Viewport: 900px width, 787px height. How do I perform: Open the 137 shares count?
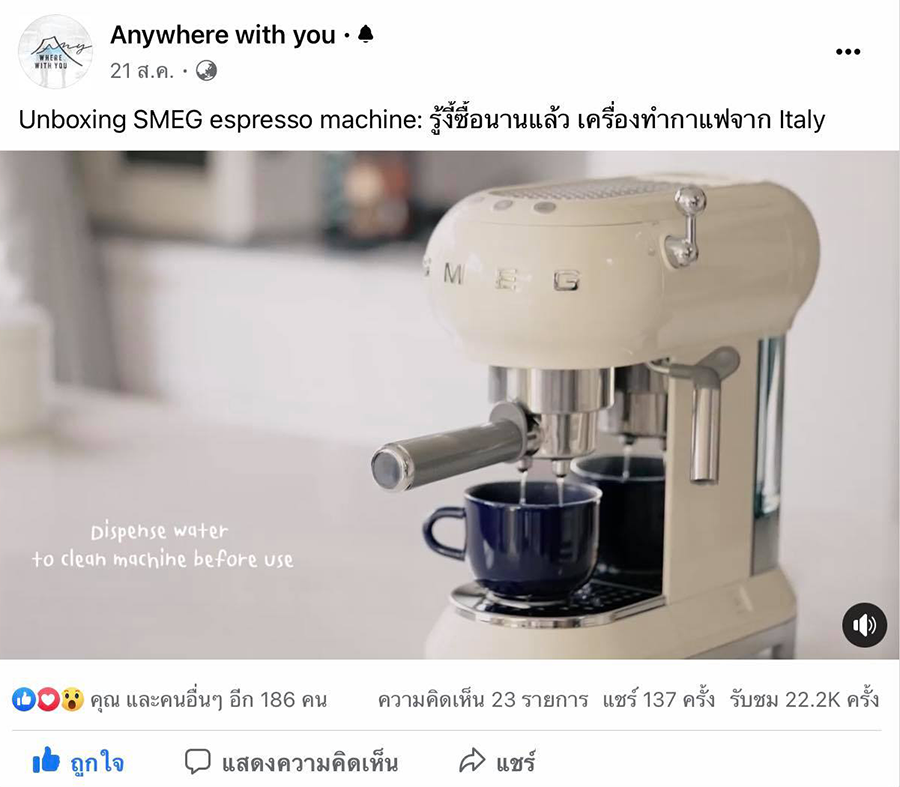pyautogui.click(x=658, y=700)
